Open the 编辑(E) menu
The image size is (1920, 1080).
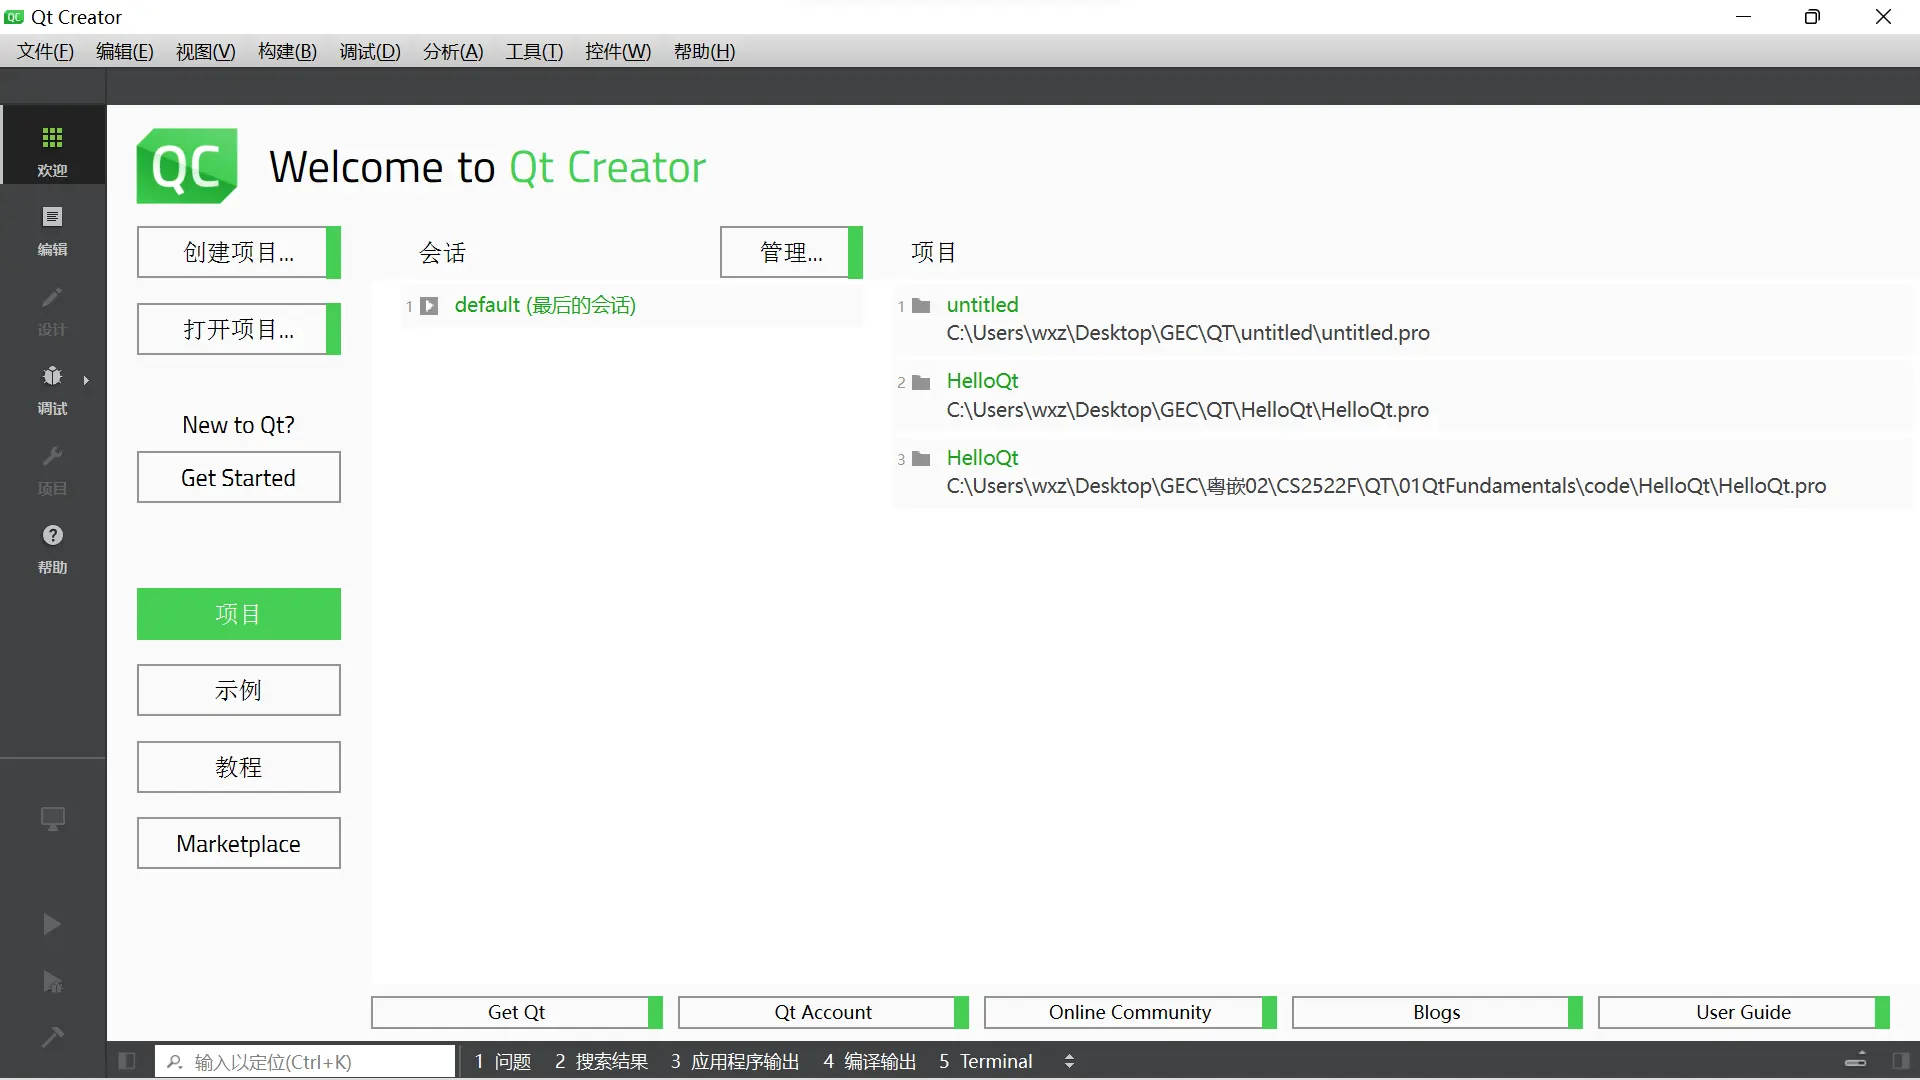tap(124, 51)
